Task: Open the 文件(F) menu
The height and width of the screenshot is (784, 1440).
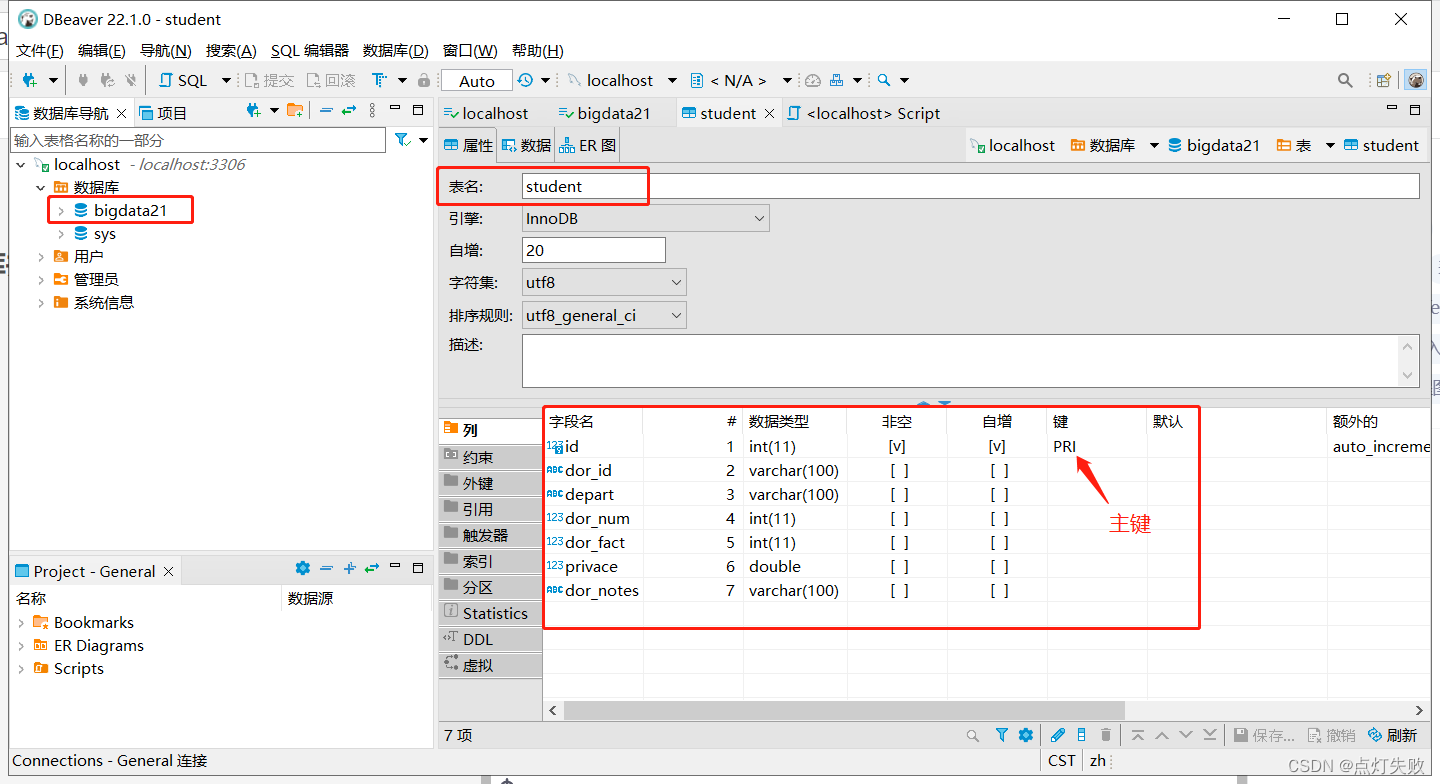Action: point(40,50)
